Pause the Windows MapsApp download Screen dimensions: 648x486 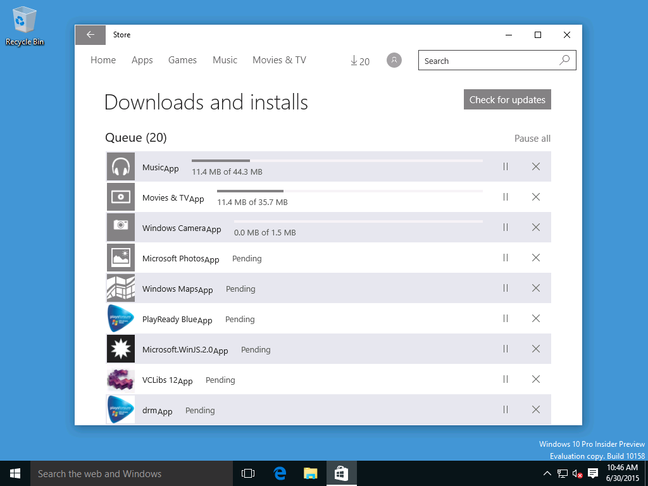tap(505, 288)
